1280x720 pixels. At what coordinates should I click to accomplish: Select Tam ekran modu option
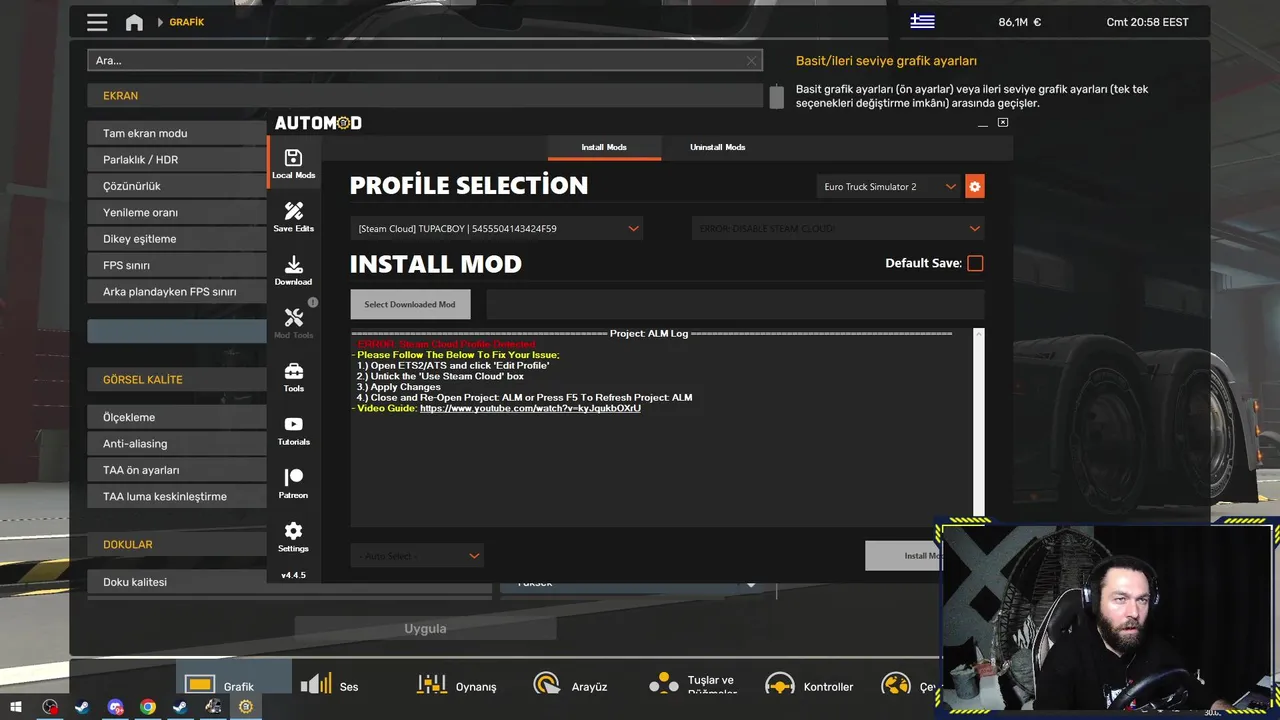click(x=178, y=133)
